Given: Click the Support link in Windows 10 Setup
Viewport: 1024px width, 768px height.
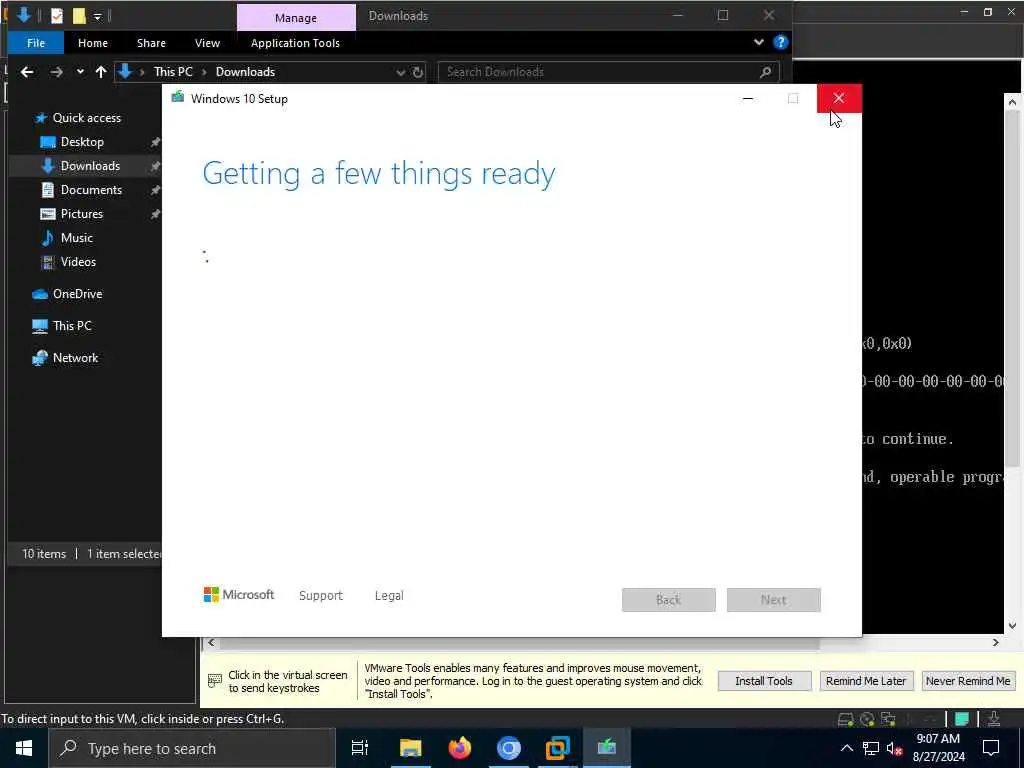Looking at the screenshot, I should pos(321,596).
